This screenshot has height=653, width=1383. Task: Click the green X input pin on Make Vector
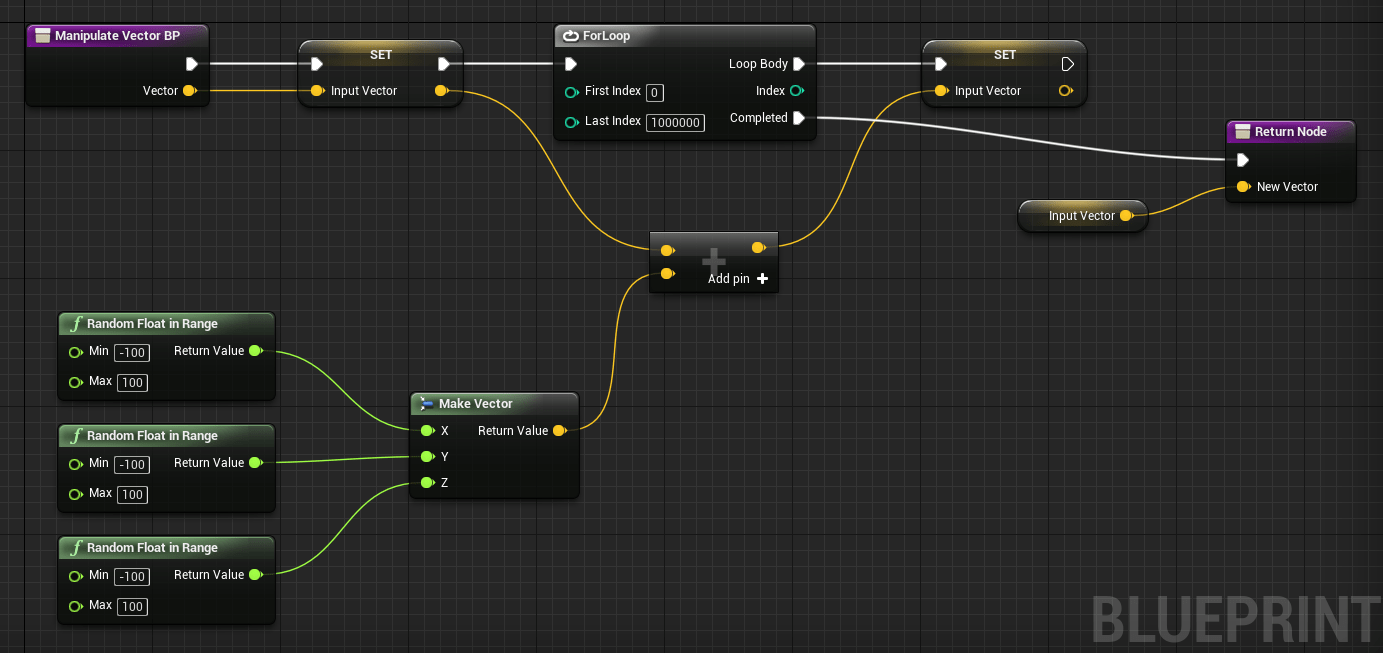(x=428, y=430)
